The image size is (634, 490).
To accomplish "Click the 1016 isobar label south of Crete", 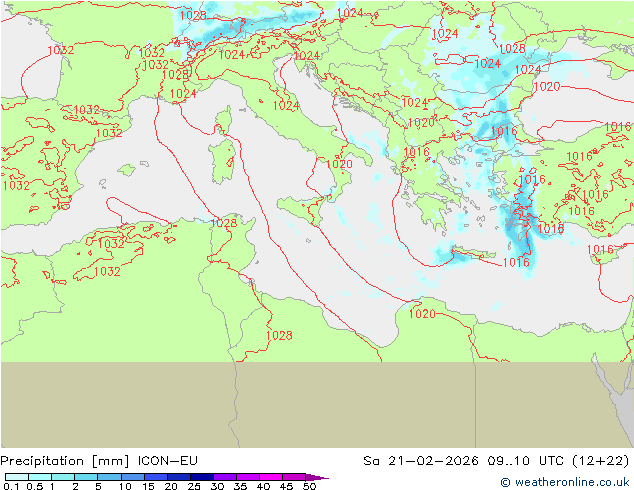I will tap(516, 262).
